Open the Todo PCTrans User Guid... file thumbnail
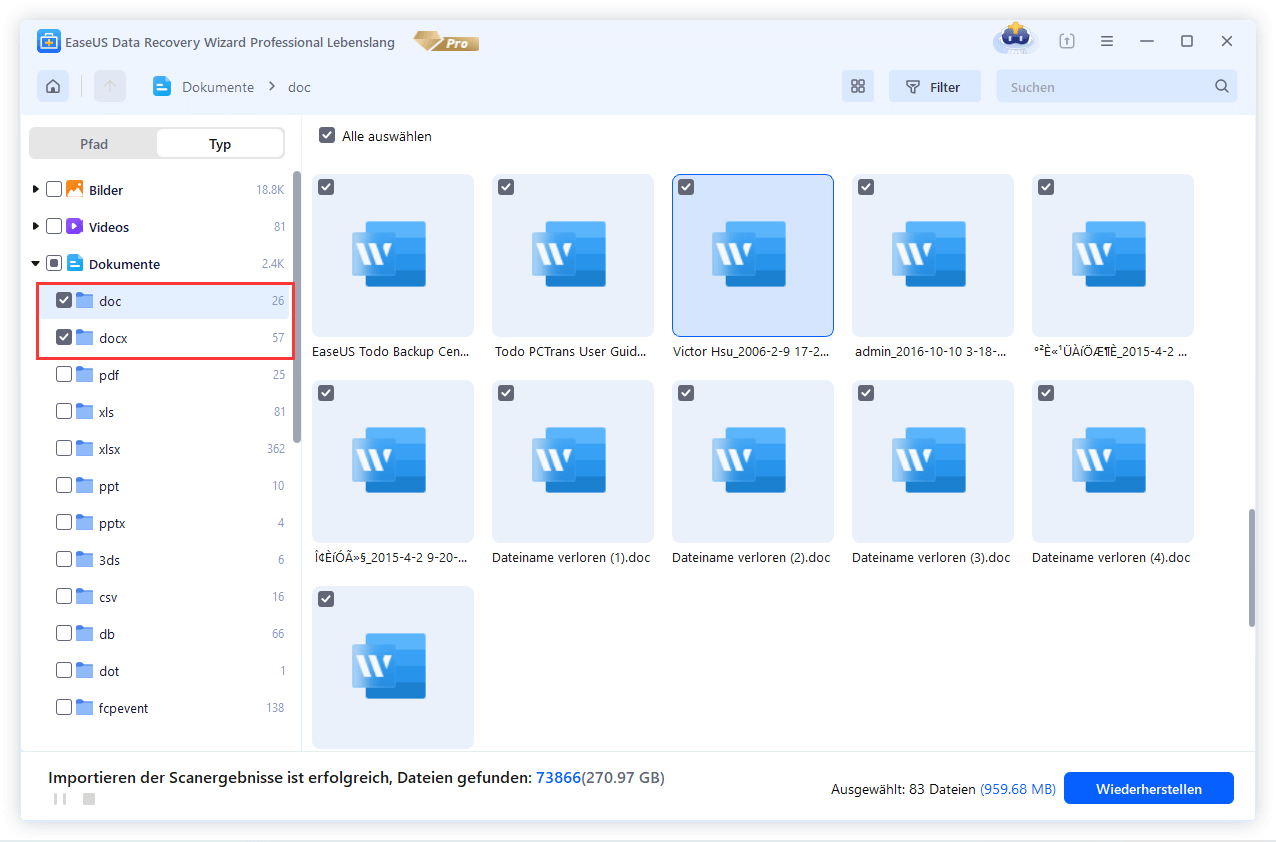Screen dimensions: 1276x842 573,255
